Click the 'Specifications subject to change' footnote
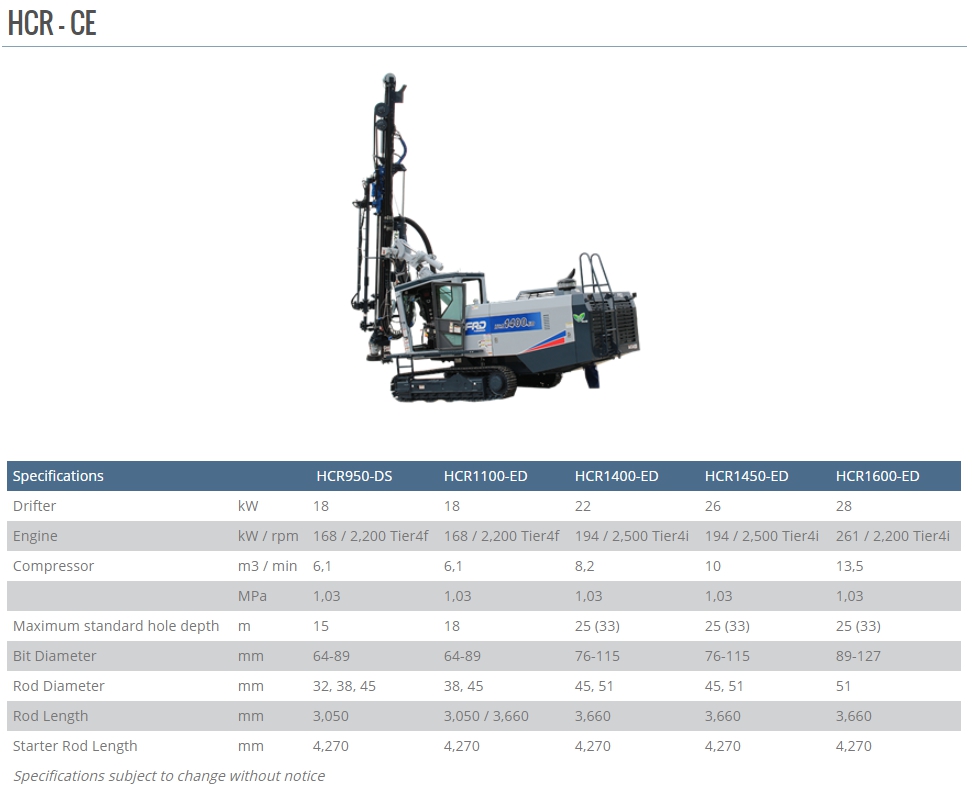The width and height of the screenshot is (976, 795). click(x=169, y=776)
